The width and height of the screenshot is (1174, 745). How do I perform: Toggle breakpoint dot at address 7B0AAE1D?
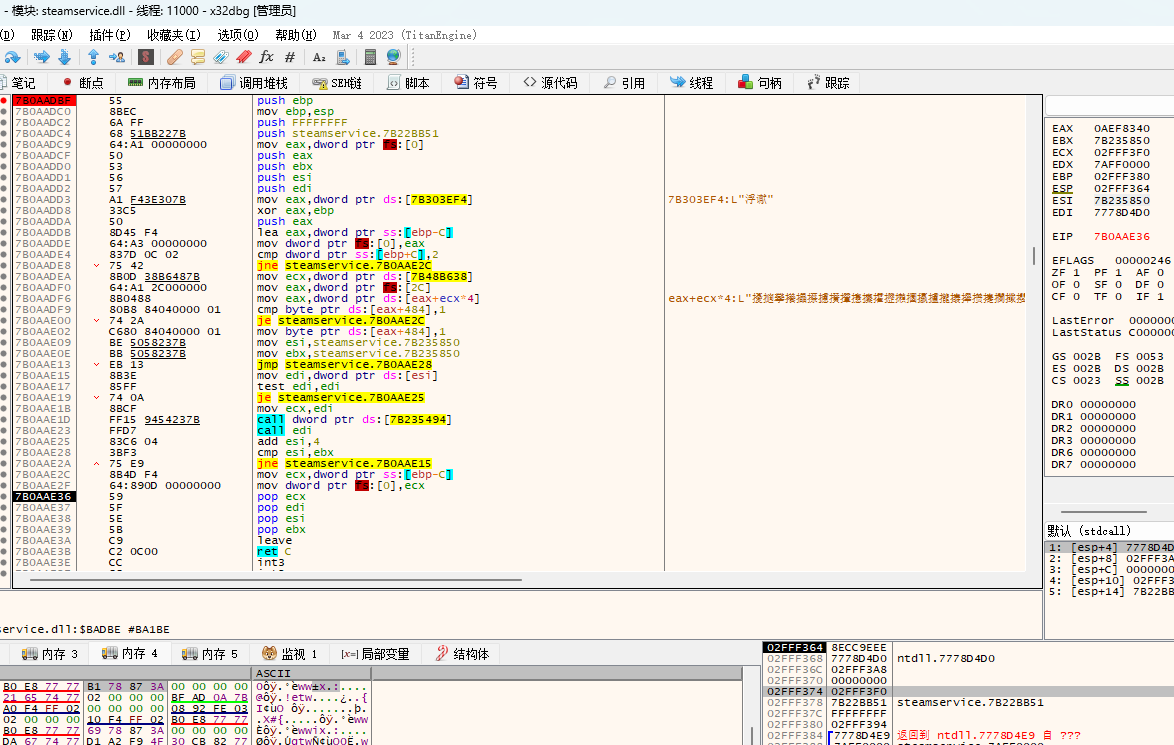4,419
